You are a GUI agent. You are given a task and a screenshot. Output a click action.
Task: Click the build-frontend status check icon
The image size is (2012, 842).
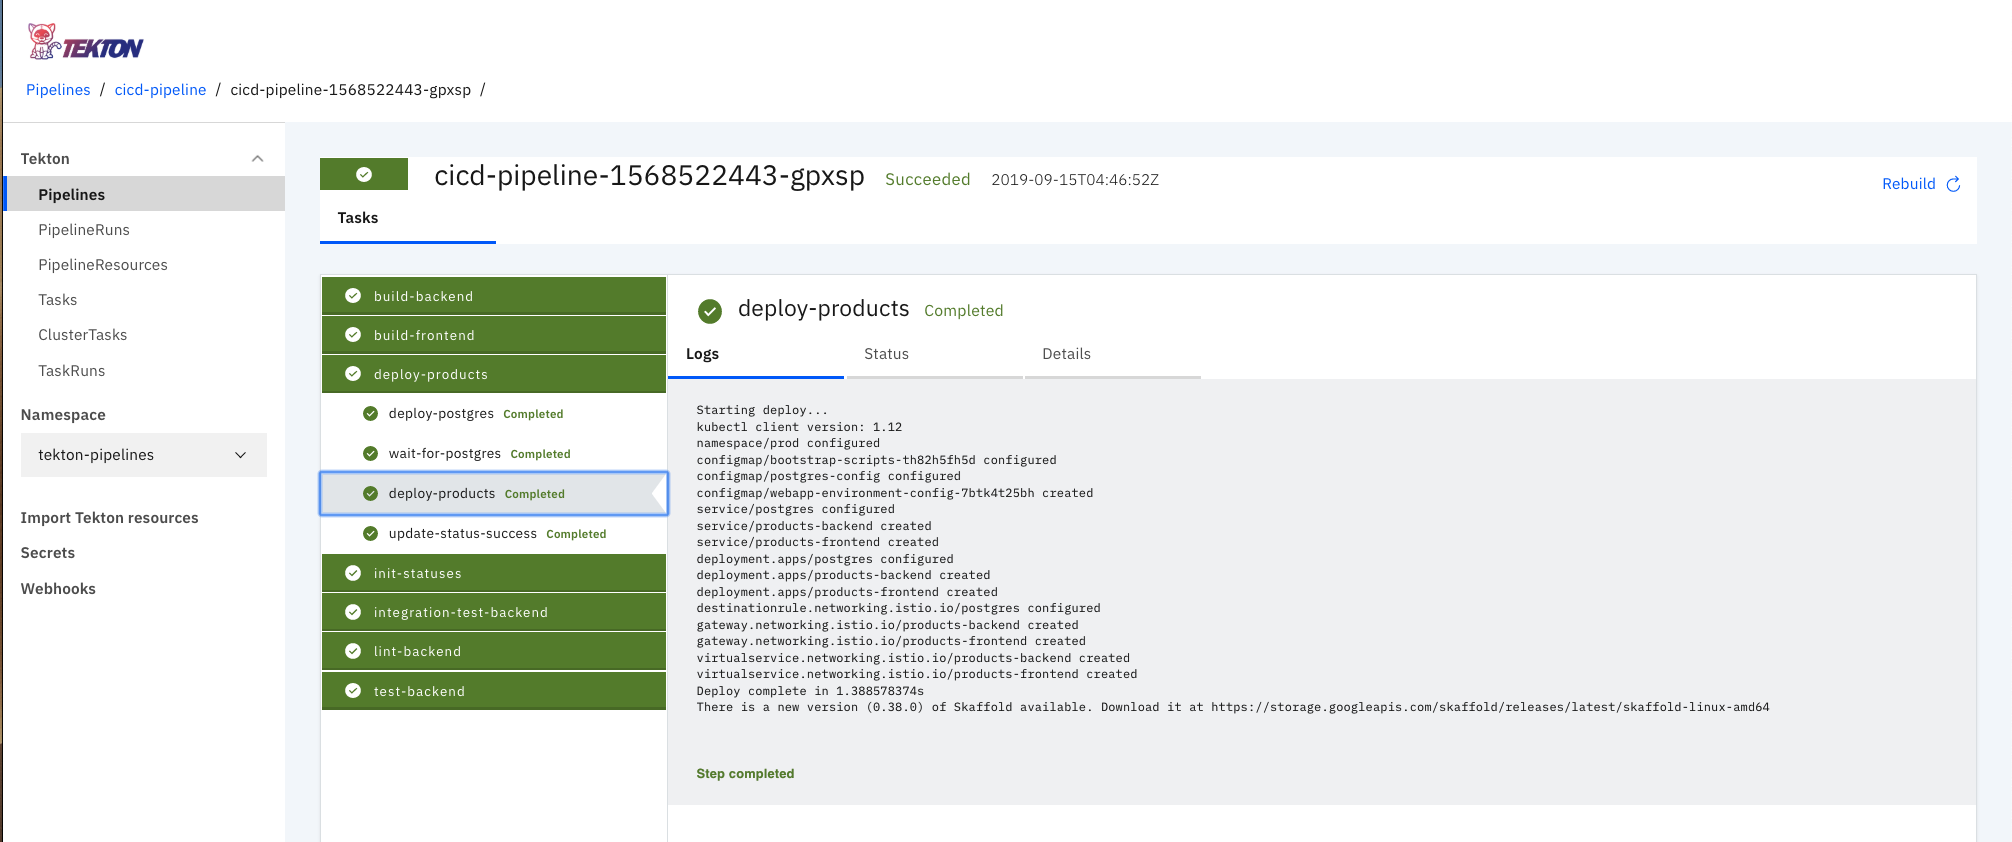coord(353,335)
